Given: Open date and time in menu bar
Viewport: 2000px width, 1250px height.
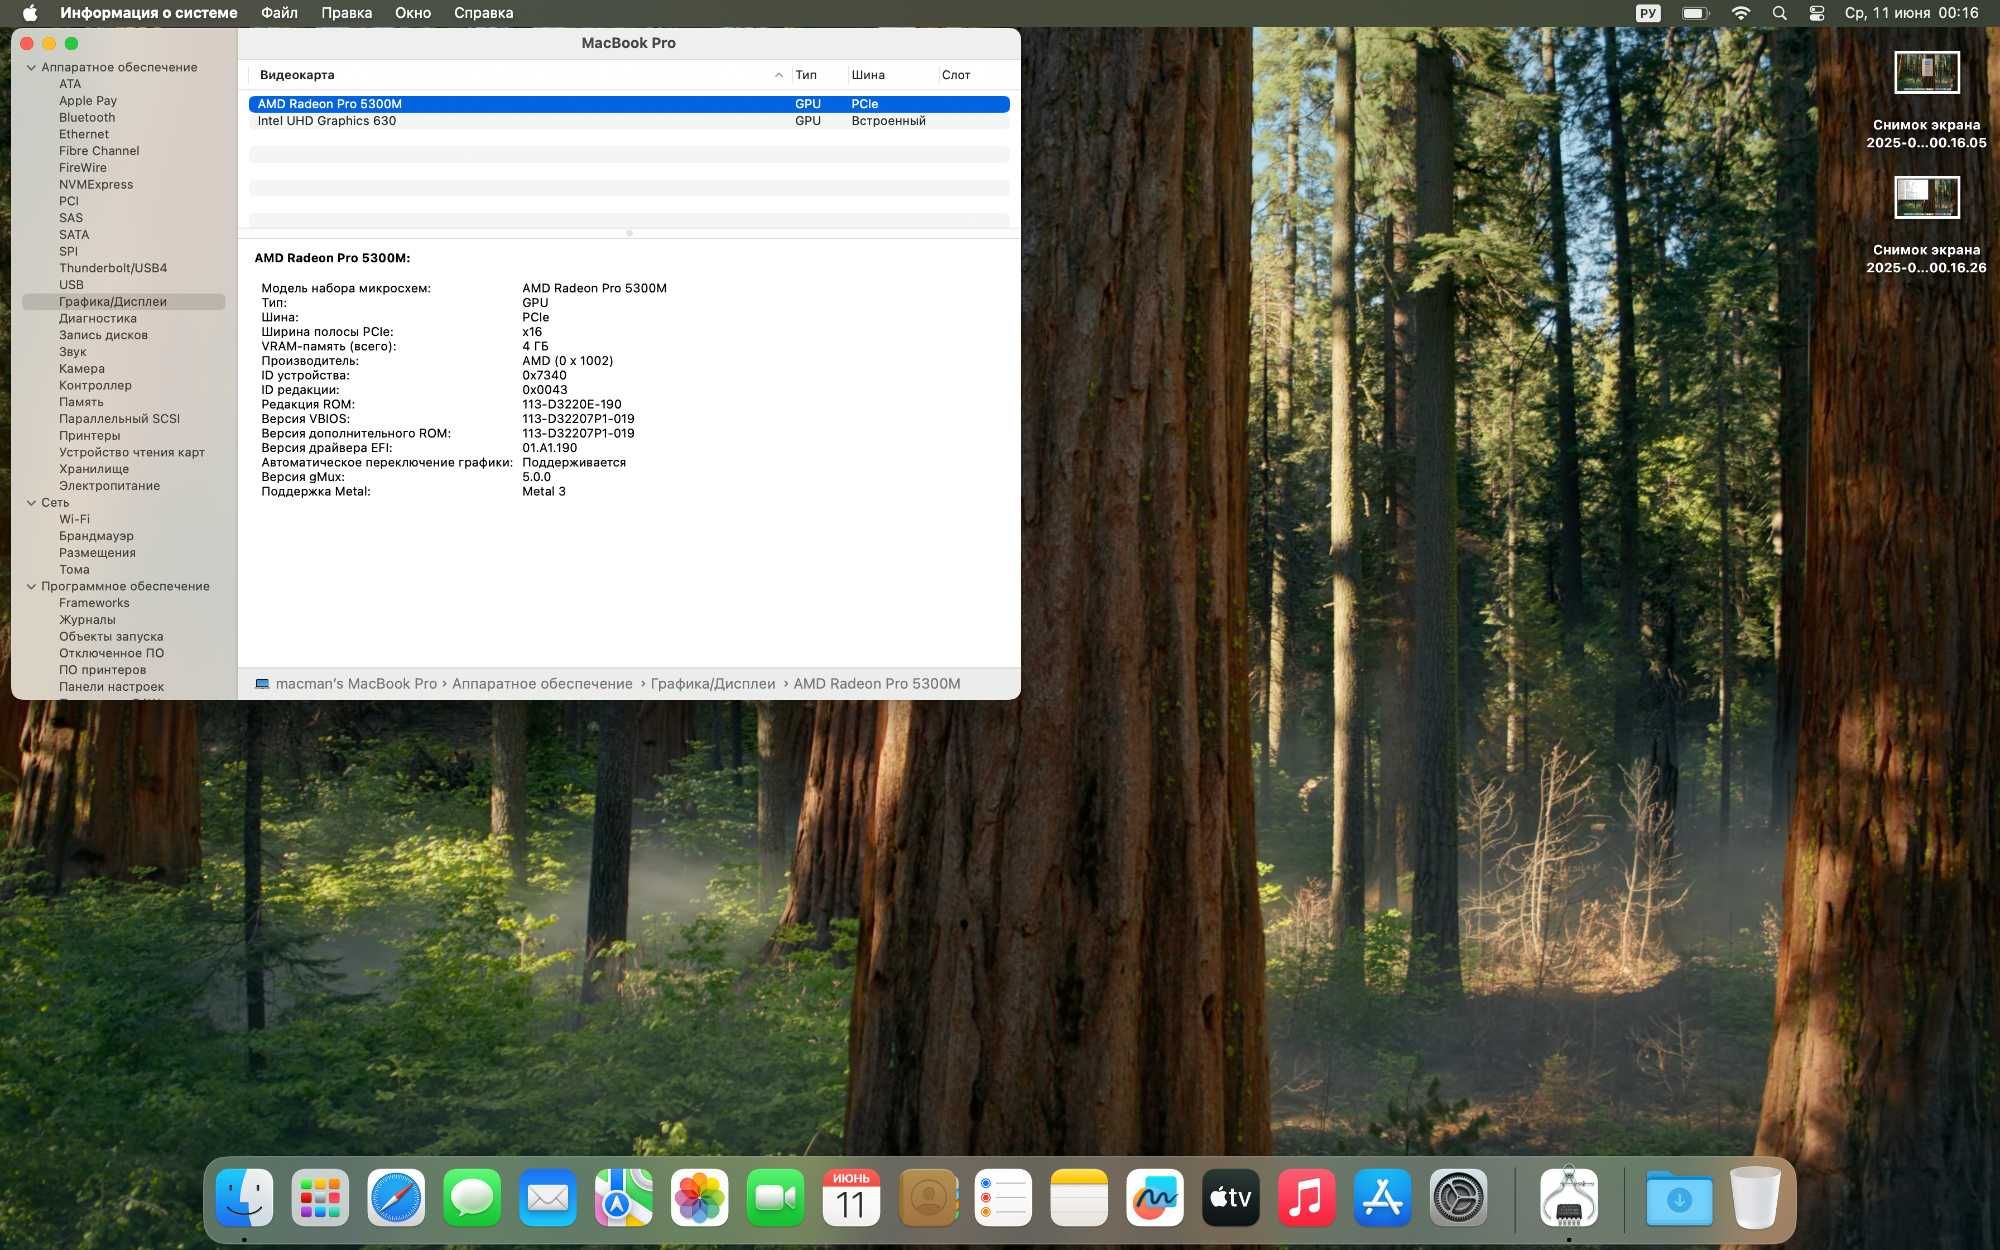Looking at the screenshot, I should pos(1912,13).
